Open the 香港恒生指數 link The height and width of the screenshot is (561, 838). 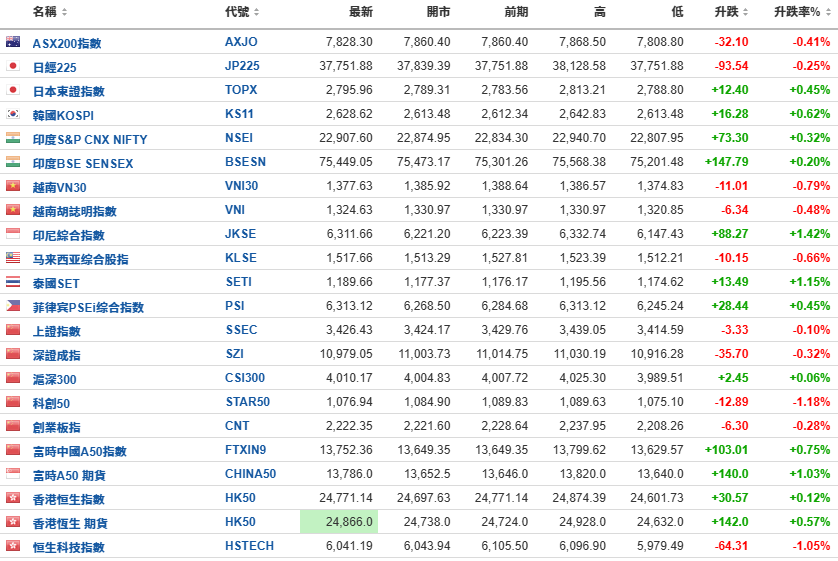pos(68,500)
